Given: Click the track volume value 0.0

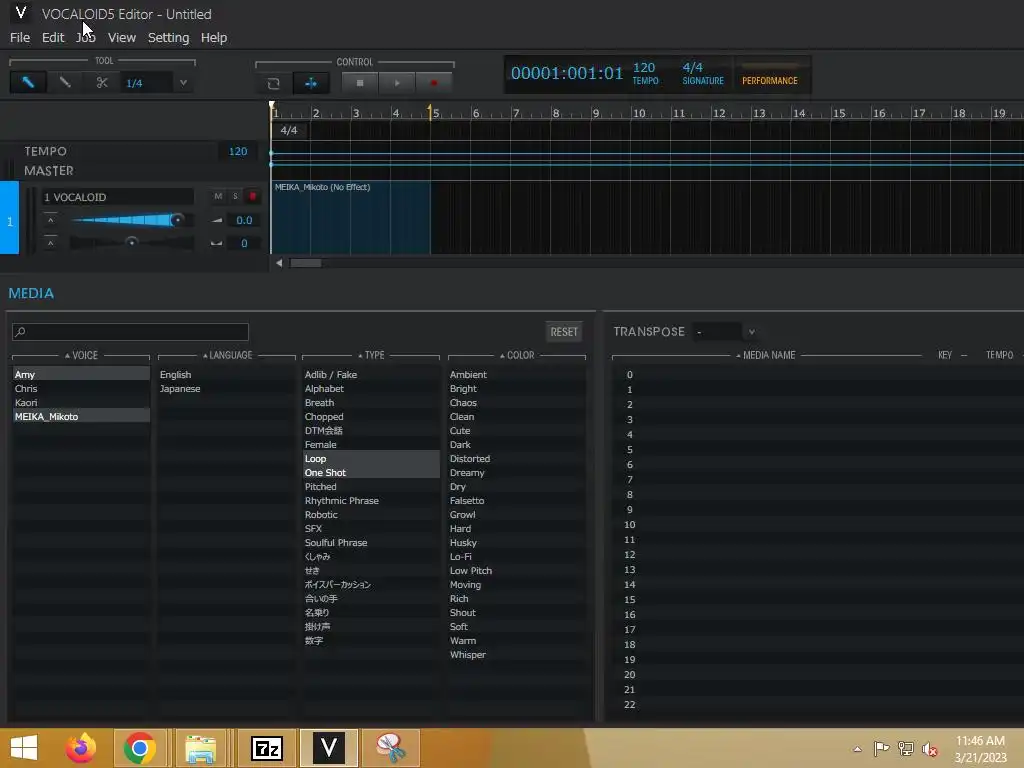Looking at the screenshot, I should point(244,220).
